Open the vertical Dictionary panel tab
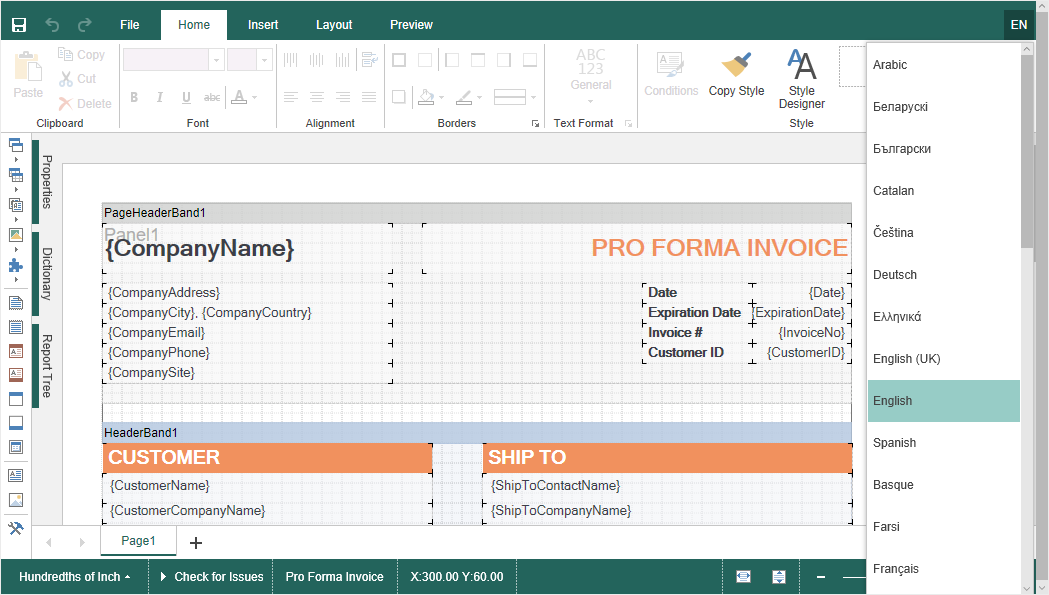Viewport: 1049px width, 595px height. pos(46,274)
